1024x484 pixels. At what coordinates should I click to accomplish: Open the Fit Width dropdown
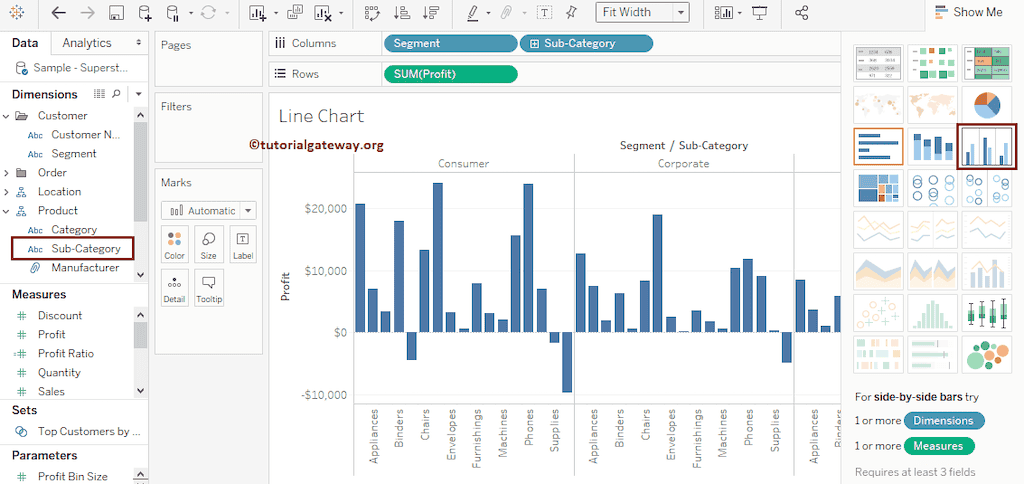click(642, 12)
